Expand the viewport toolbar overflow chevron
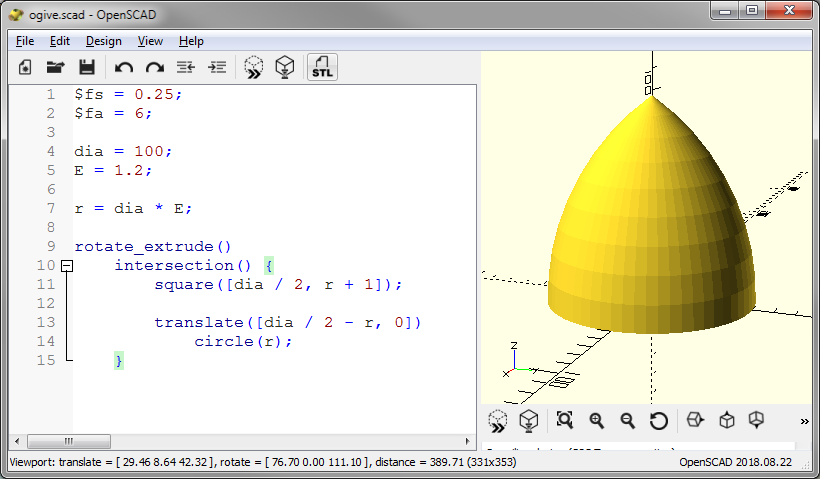 pos(804,420)
